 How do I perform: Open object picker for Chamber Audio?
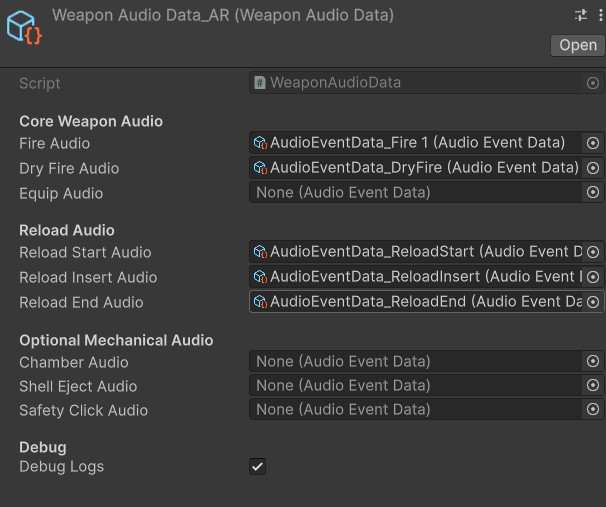click(x=592, y=361)
